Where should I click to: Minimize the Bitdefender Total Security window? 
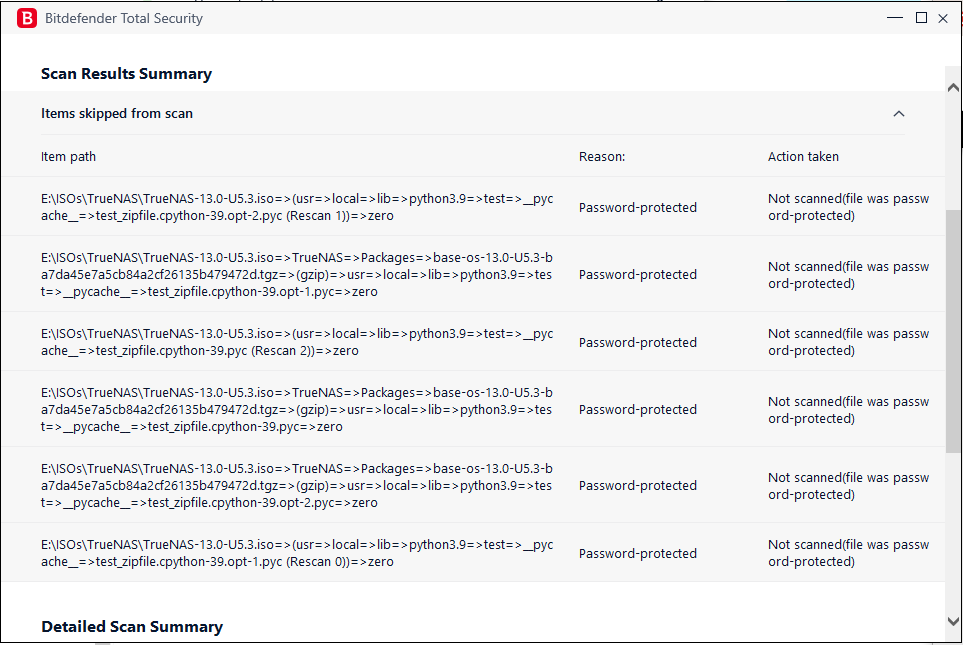tap(896, 18)
